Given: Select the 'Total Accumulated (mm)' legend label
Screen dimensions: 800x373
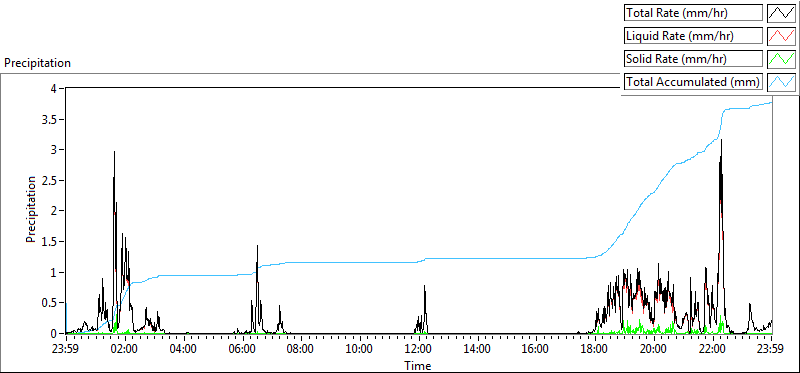Looking at the screenshot, I should [x=693, y=82].
